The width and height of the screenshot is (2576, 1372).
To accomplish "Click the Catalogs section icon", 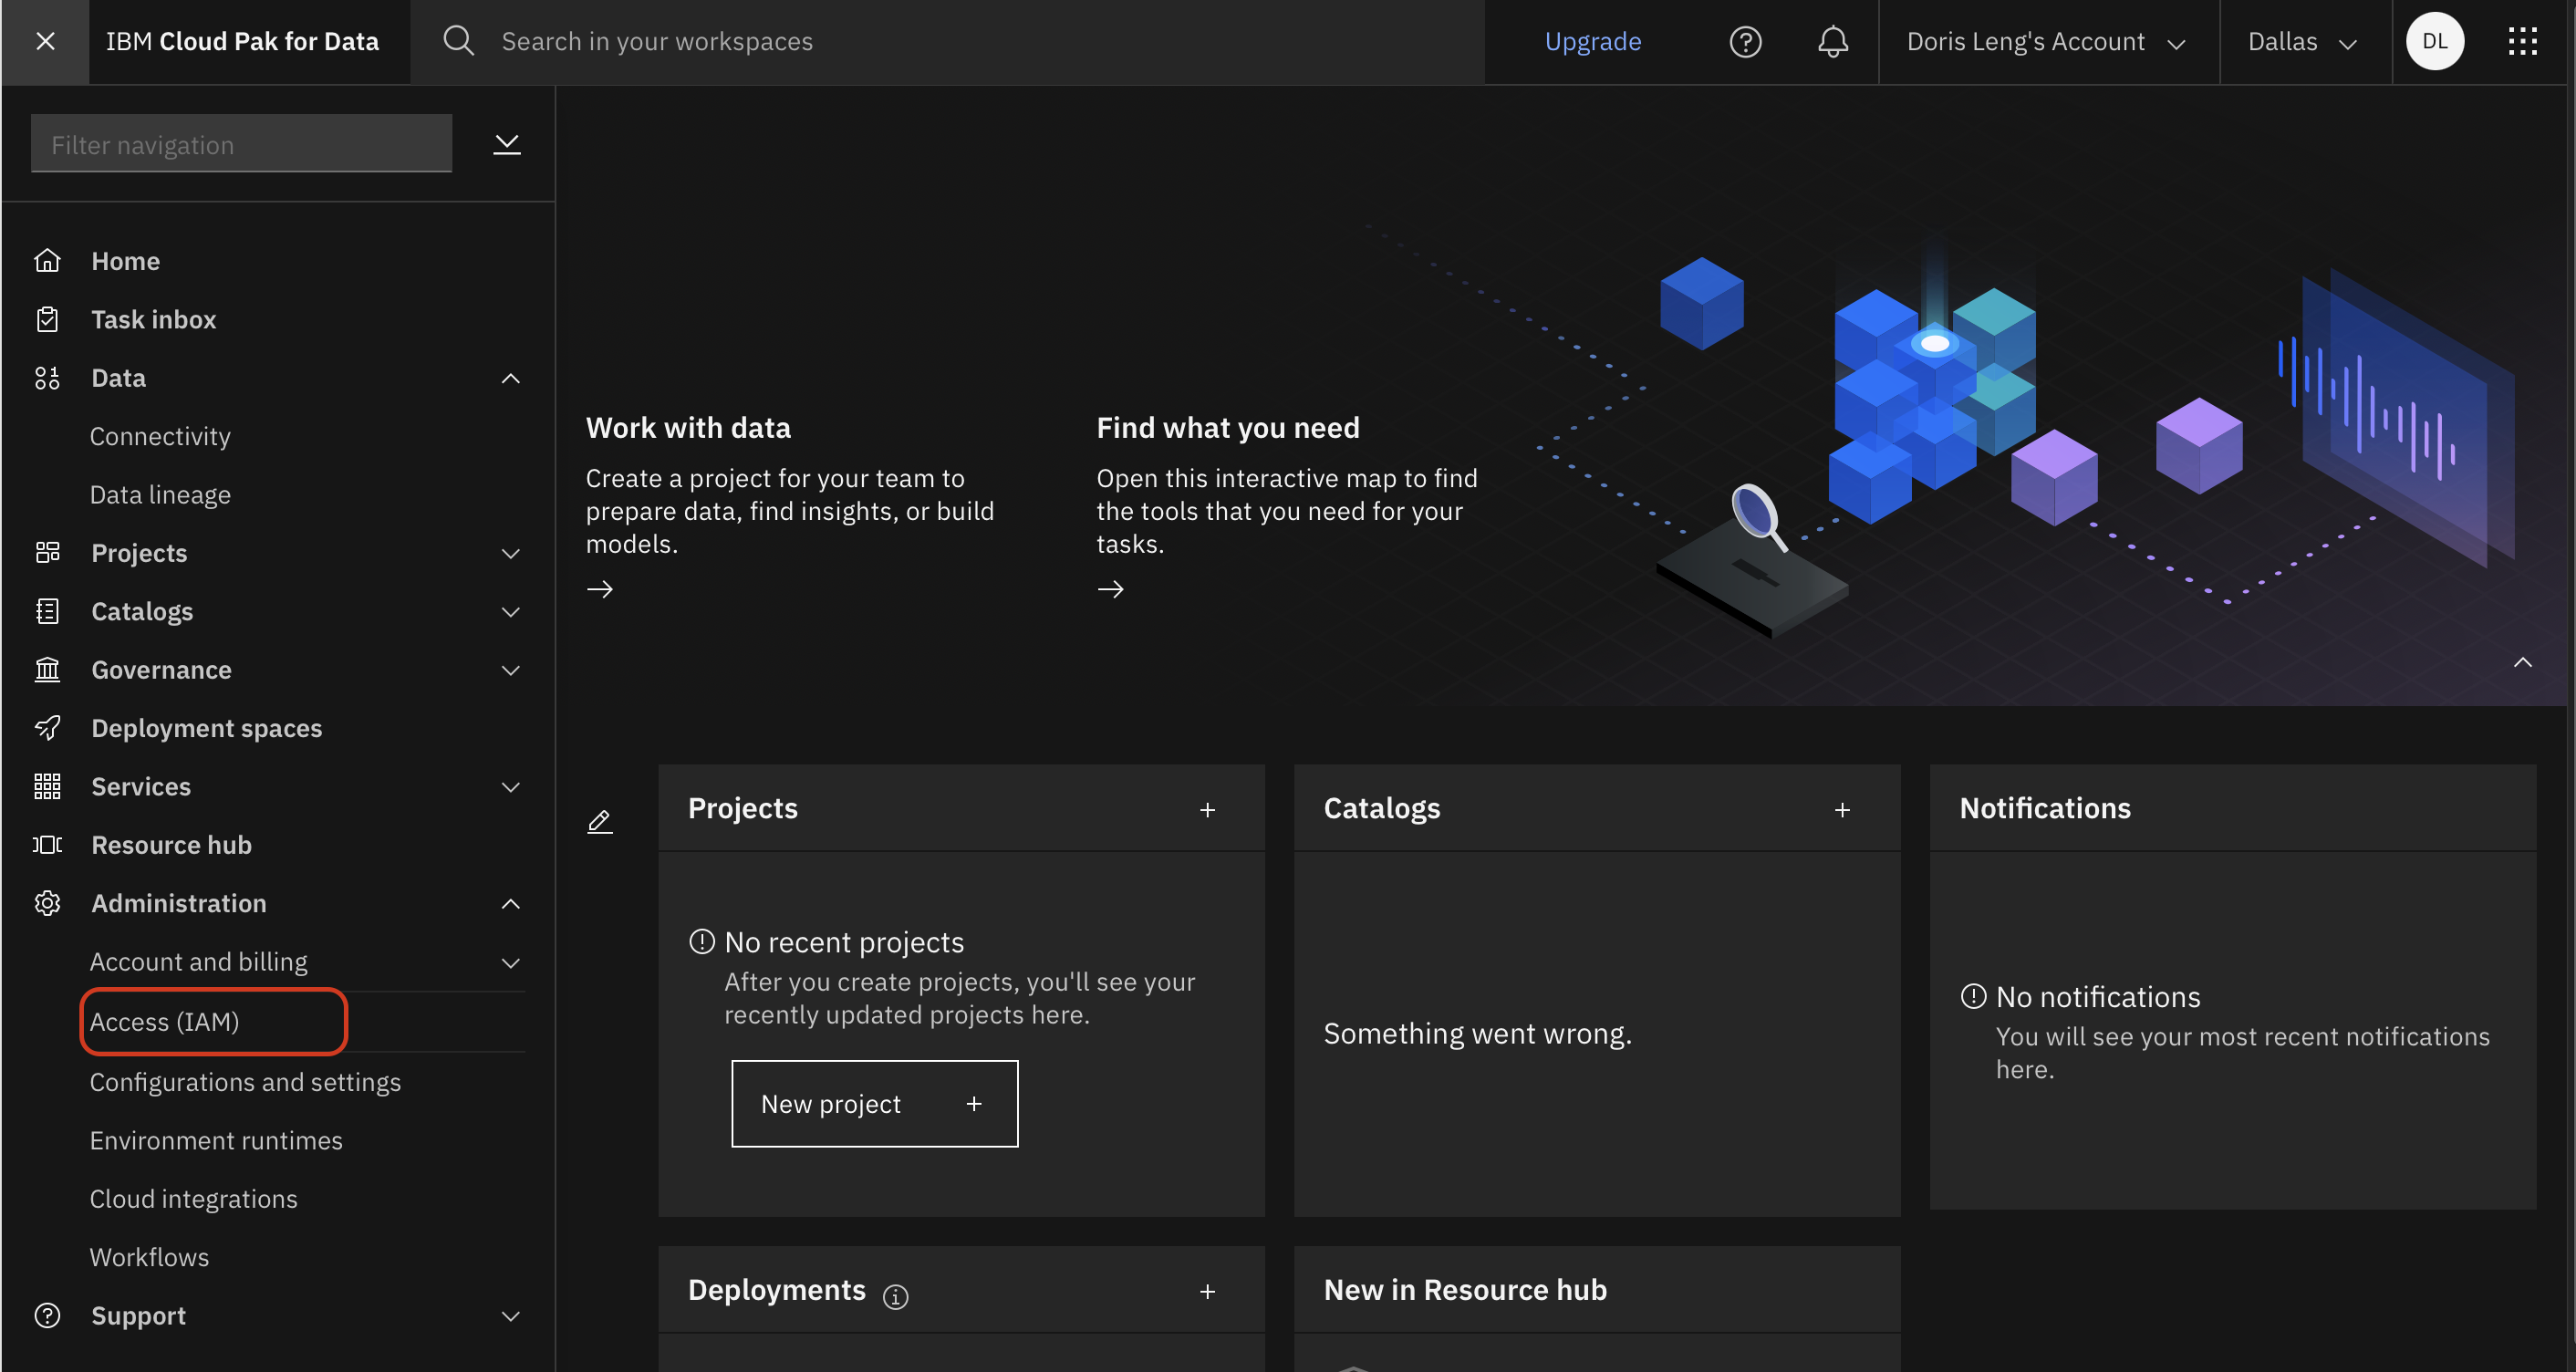I will click(x=47, y=611).
